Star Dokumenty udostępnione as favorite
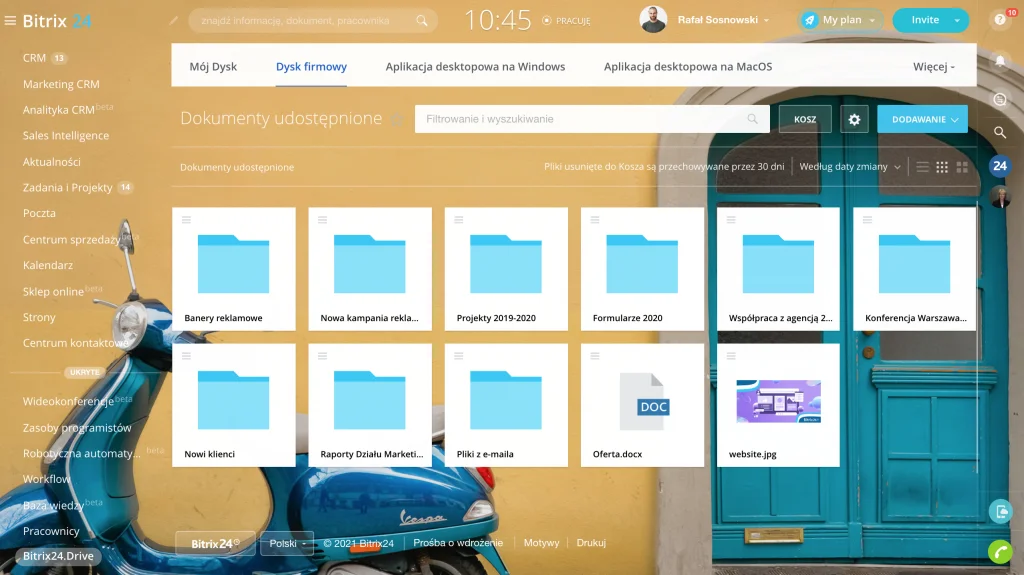This screenshot has width=1024, height=575. click(x=397, y=119)
